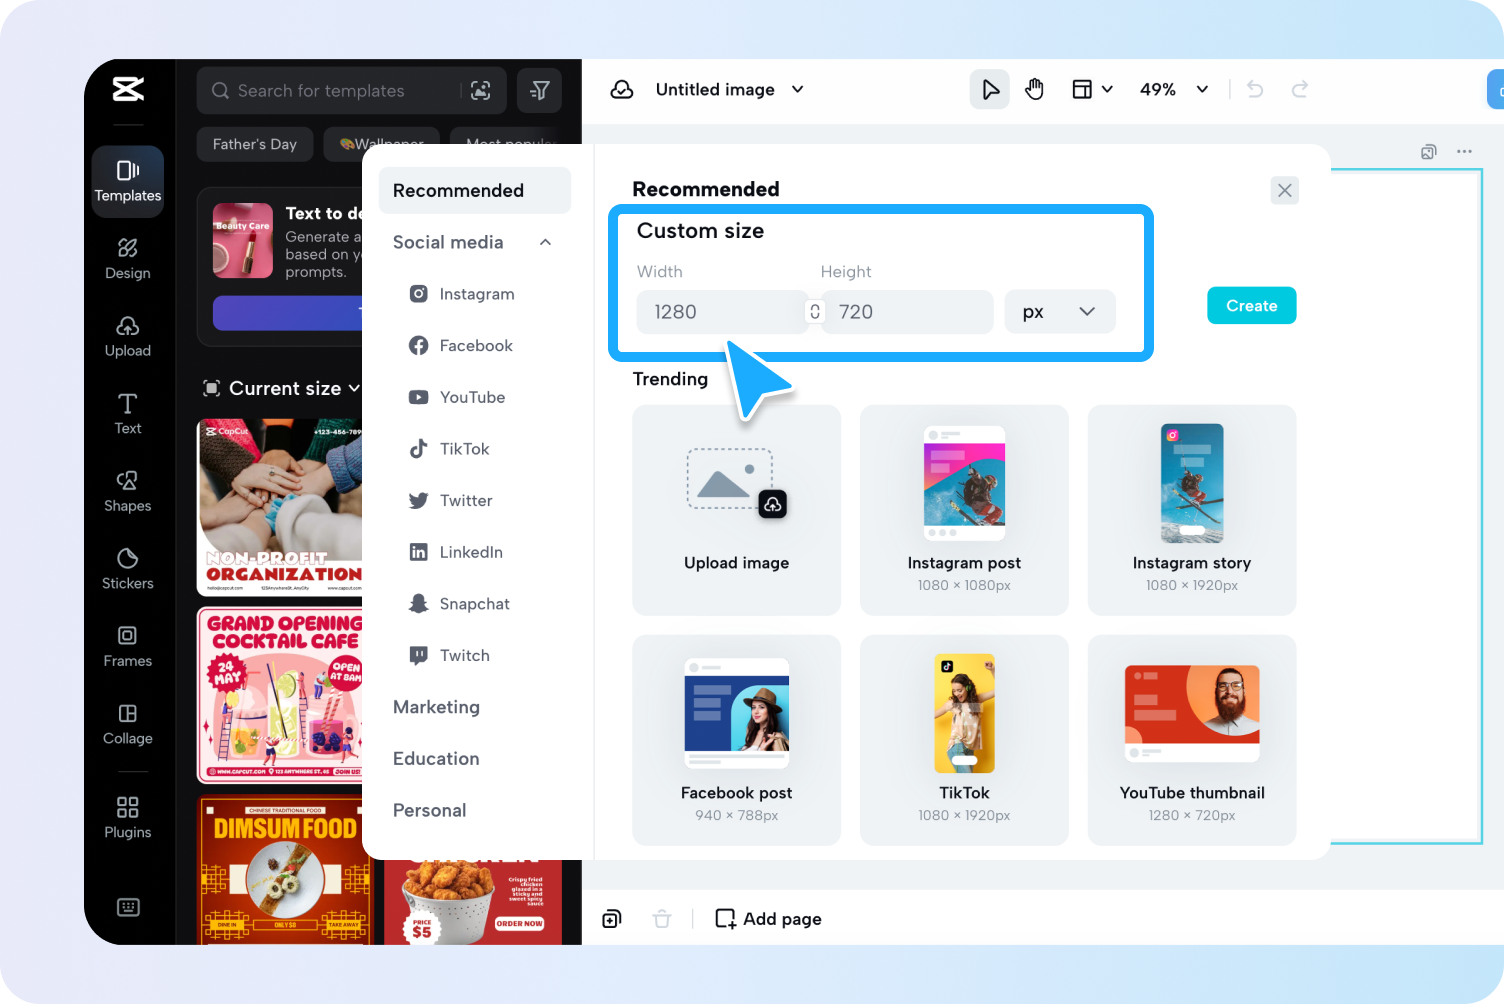Open the Upload panel
Viewport: 1504px width, 1004px height.
point(127,337)
